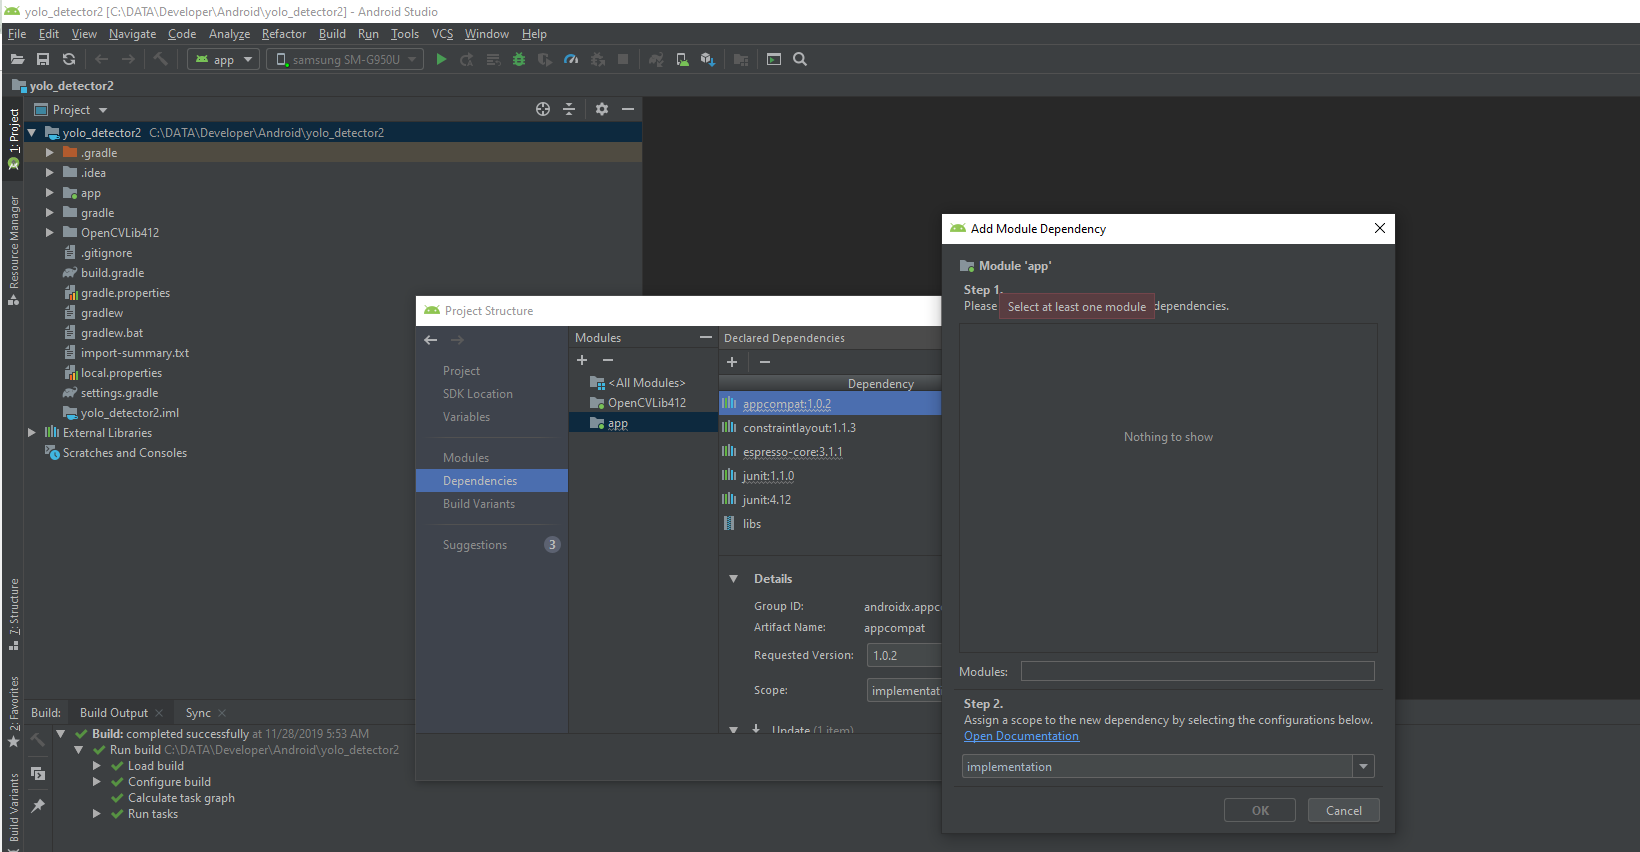This screenshot has height=852, width=1640.
Task: Open SDK Location in Project Structure
Action: [x=478, y=394]
